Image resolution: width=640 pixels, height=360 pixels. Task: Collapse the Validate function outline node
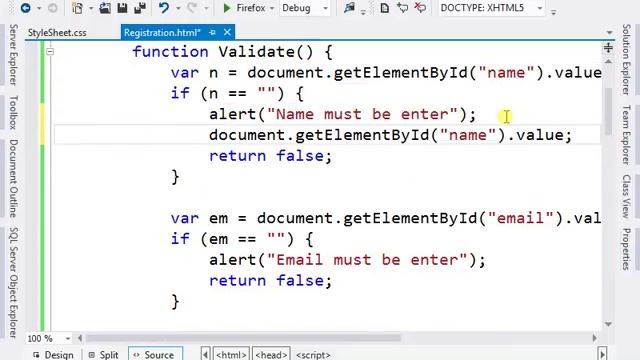[50, 51]
